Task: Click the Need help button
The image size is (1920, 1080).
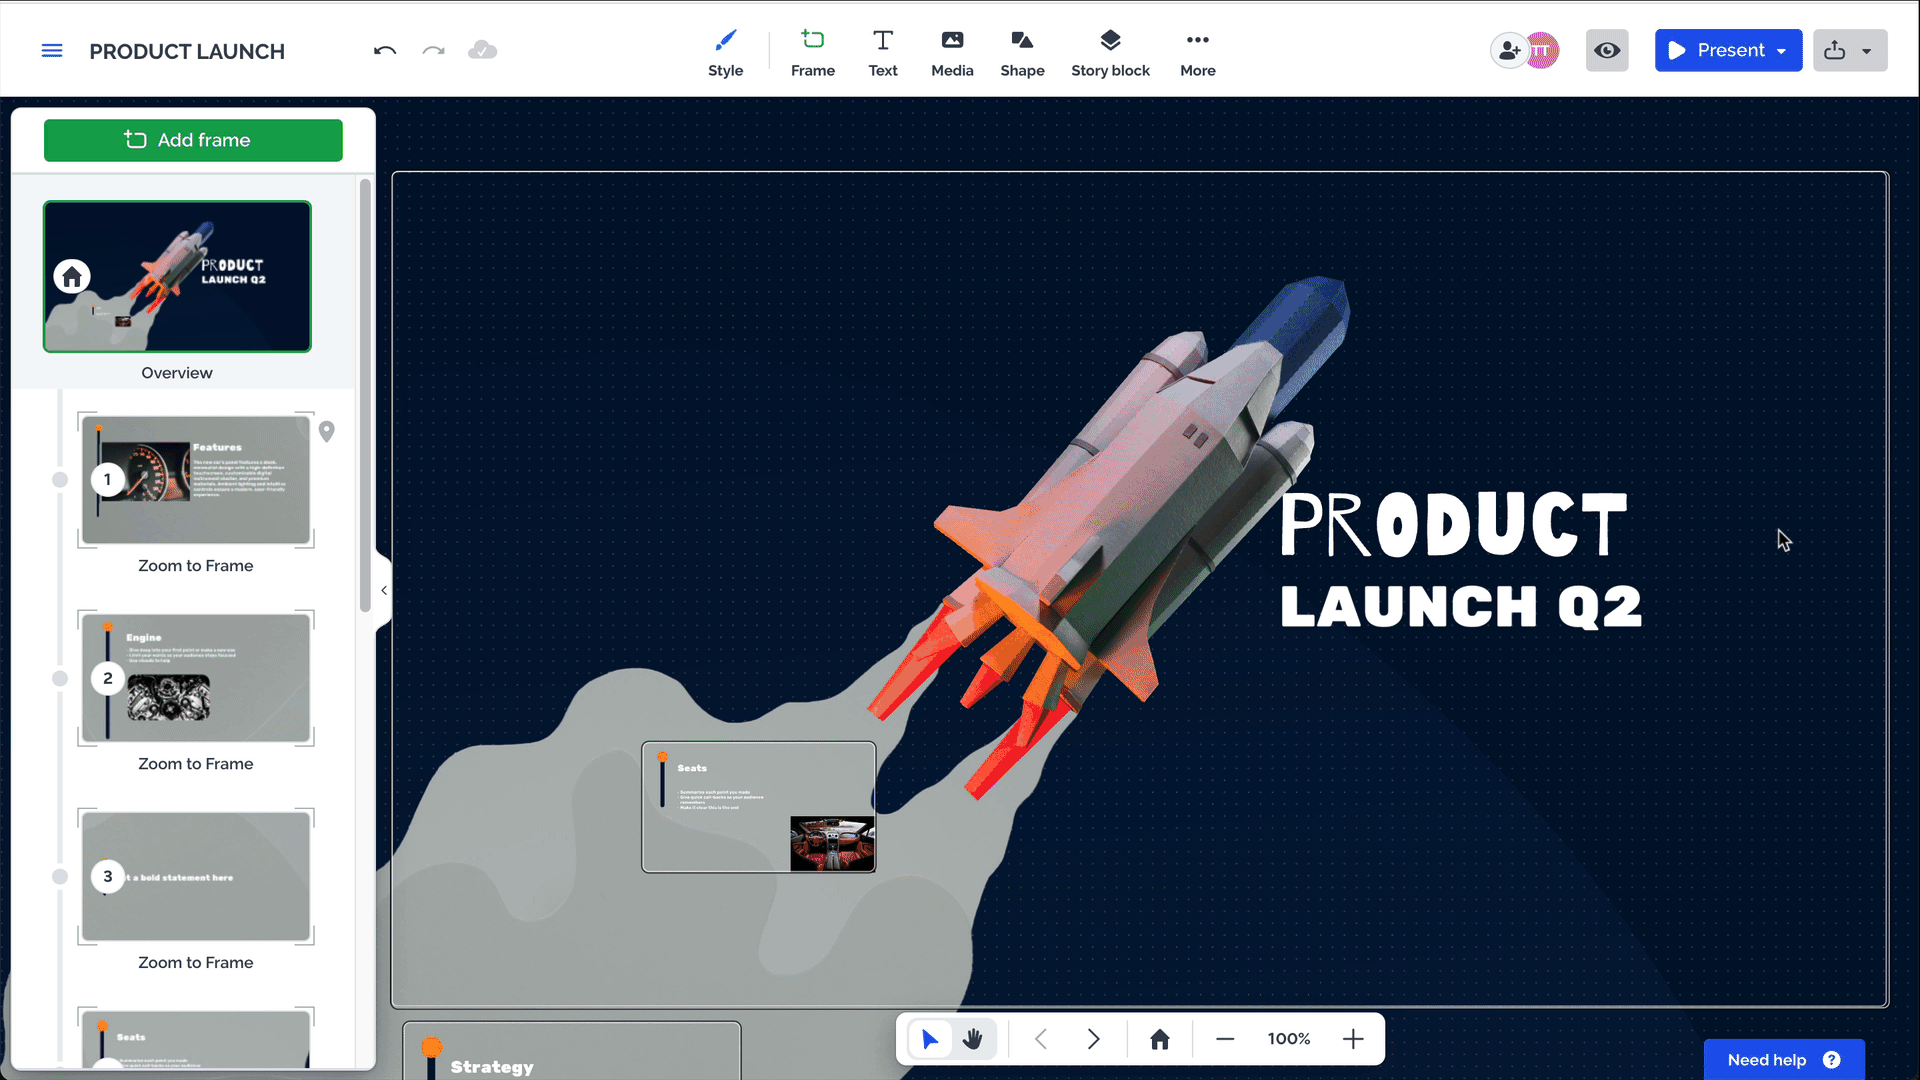Action: click(1783, 1059)
